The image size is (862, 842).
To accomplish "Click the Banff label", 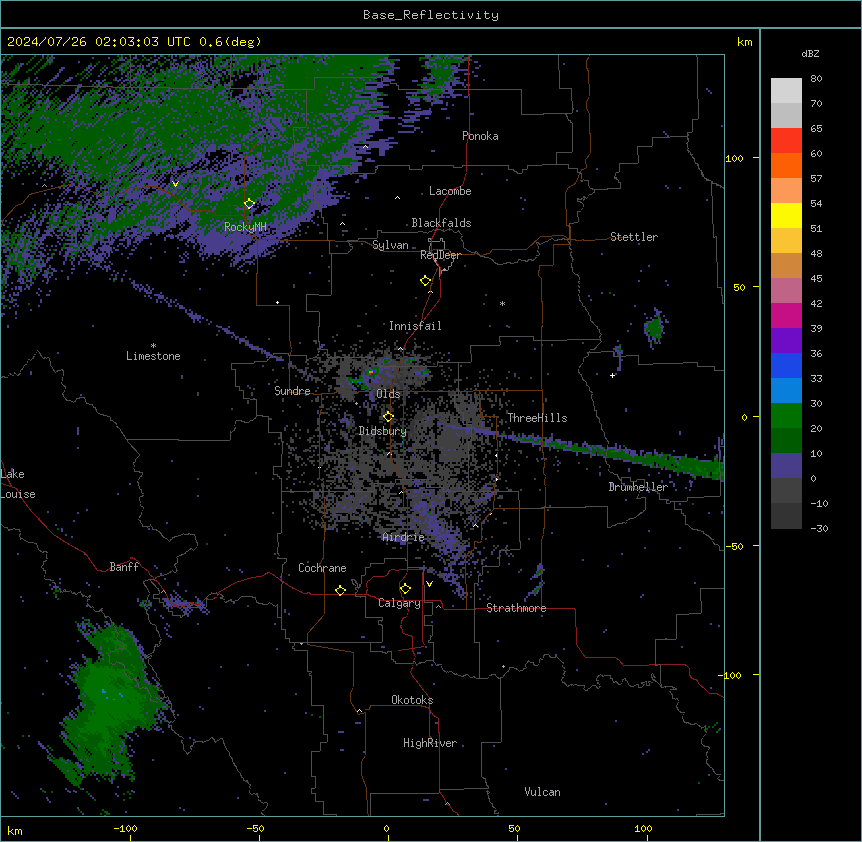I will click(124, 567).
